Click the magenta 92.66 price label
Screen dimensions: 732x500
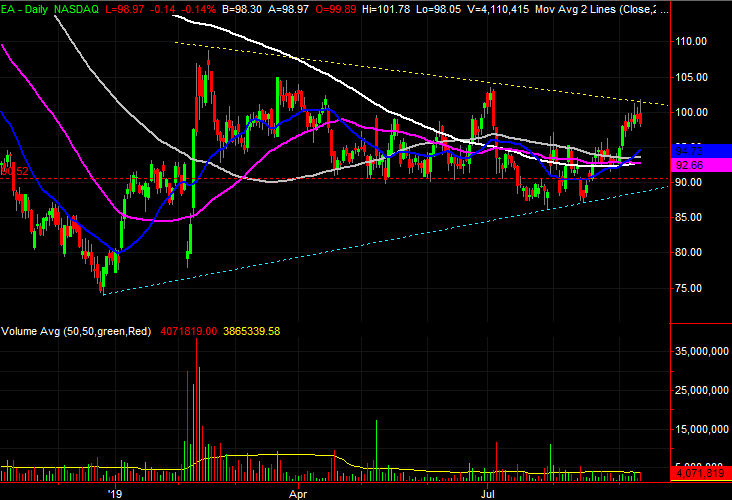coord(701,165)
